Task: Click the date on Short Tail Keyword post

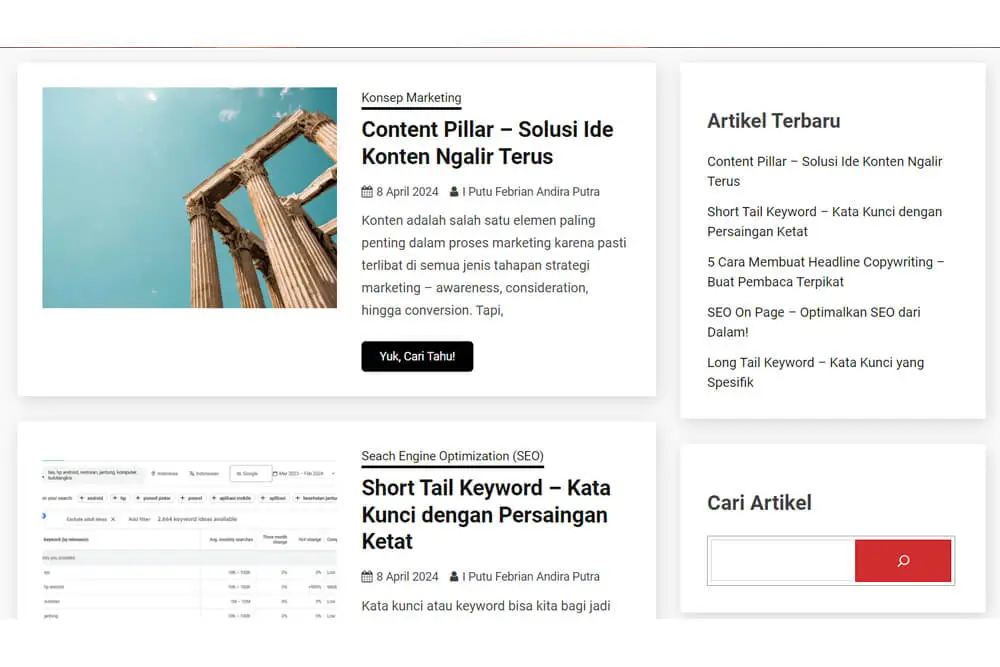Action: tap(408, 576)
